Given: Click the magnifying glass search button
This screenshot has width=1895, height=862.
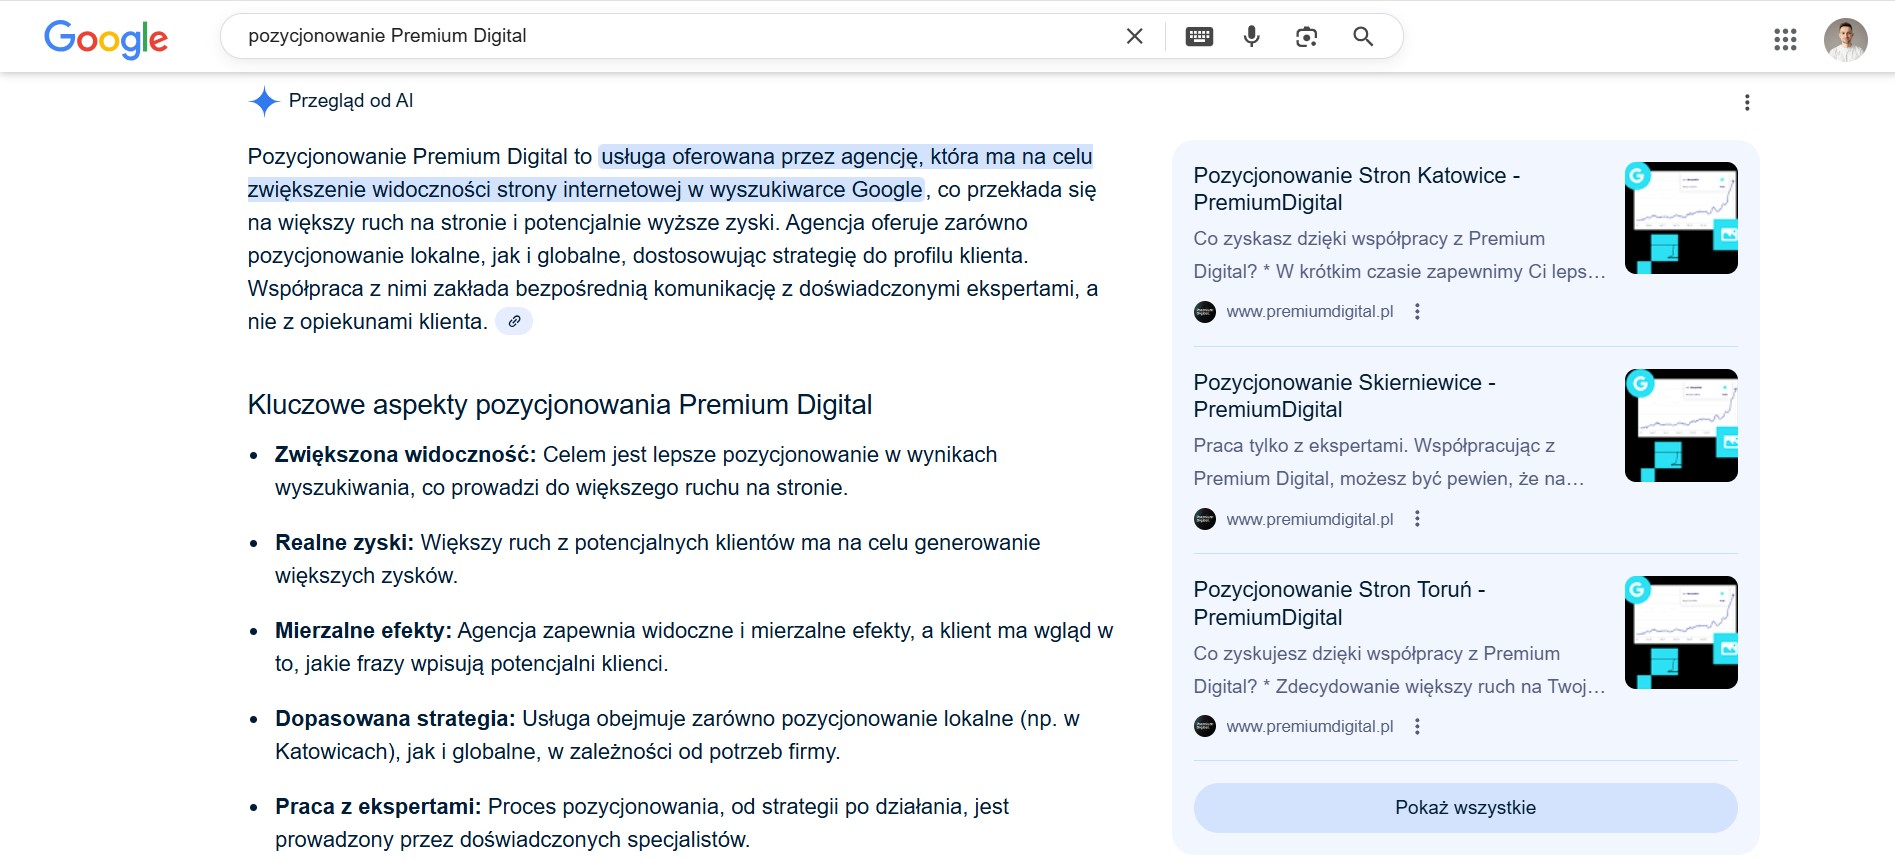Looking at the screenshot, I should 1362,37.
